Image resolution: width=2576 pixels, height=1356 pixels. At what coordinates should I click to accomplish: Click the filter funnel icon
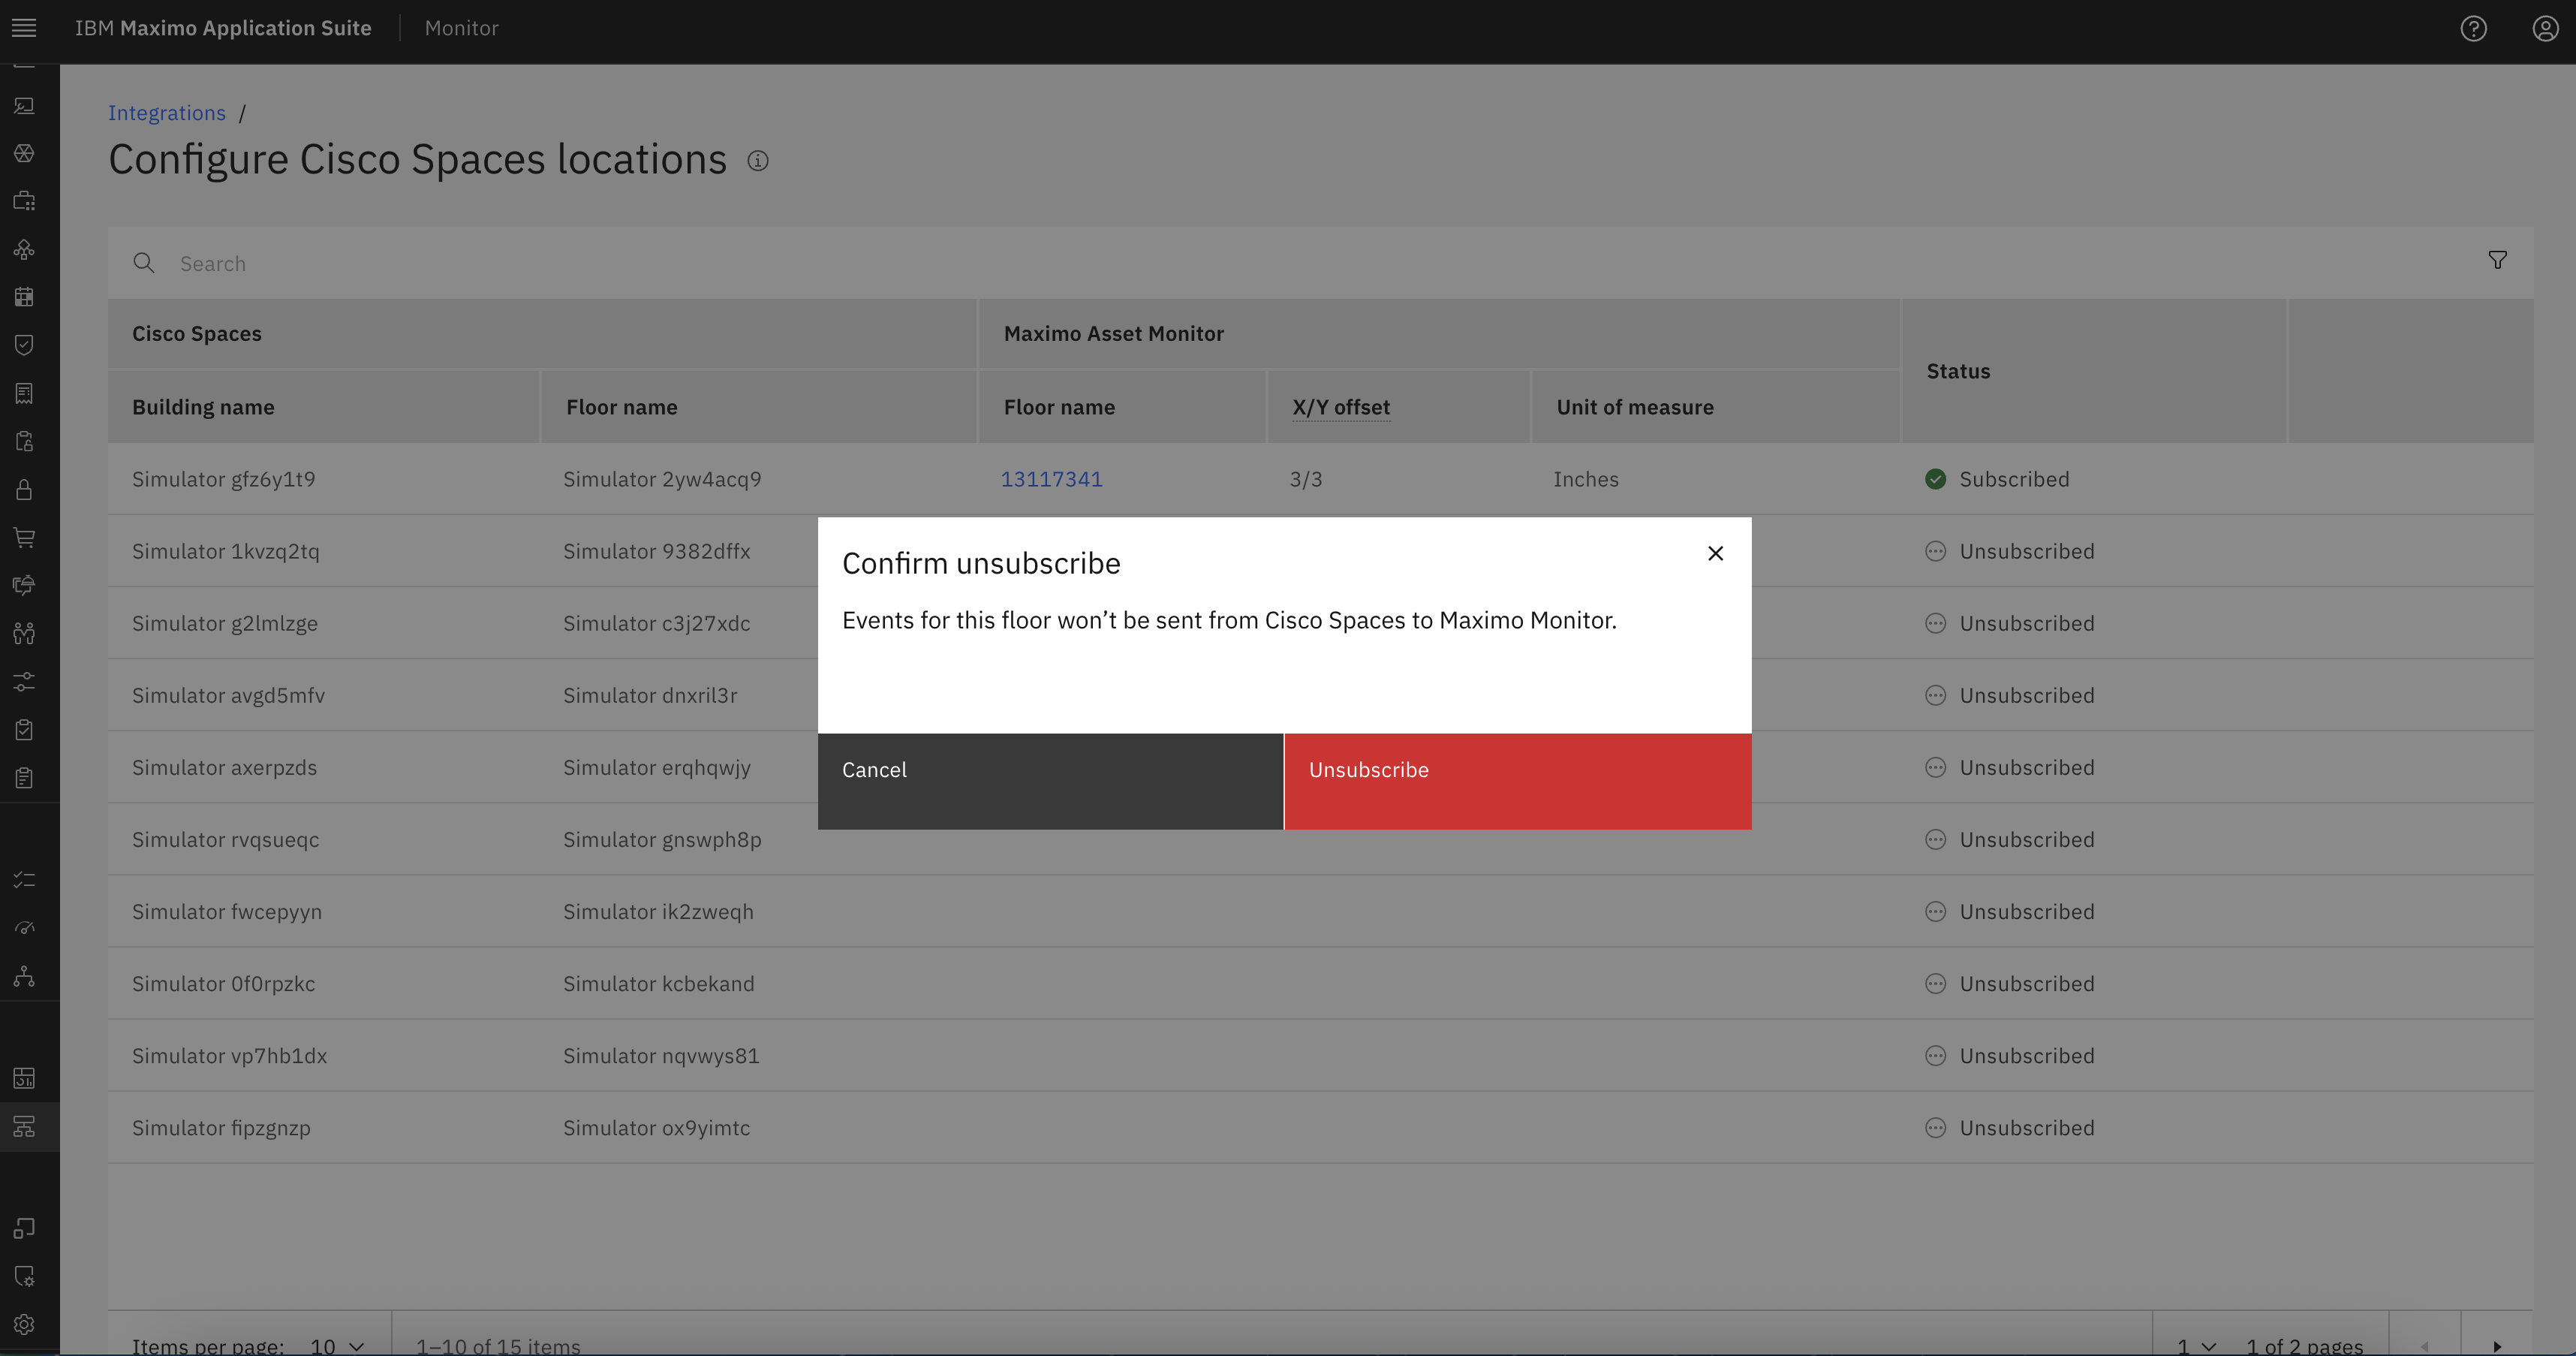pos(2497,261)
